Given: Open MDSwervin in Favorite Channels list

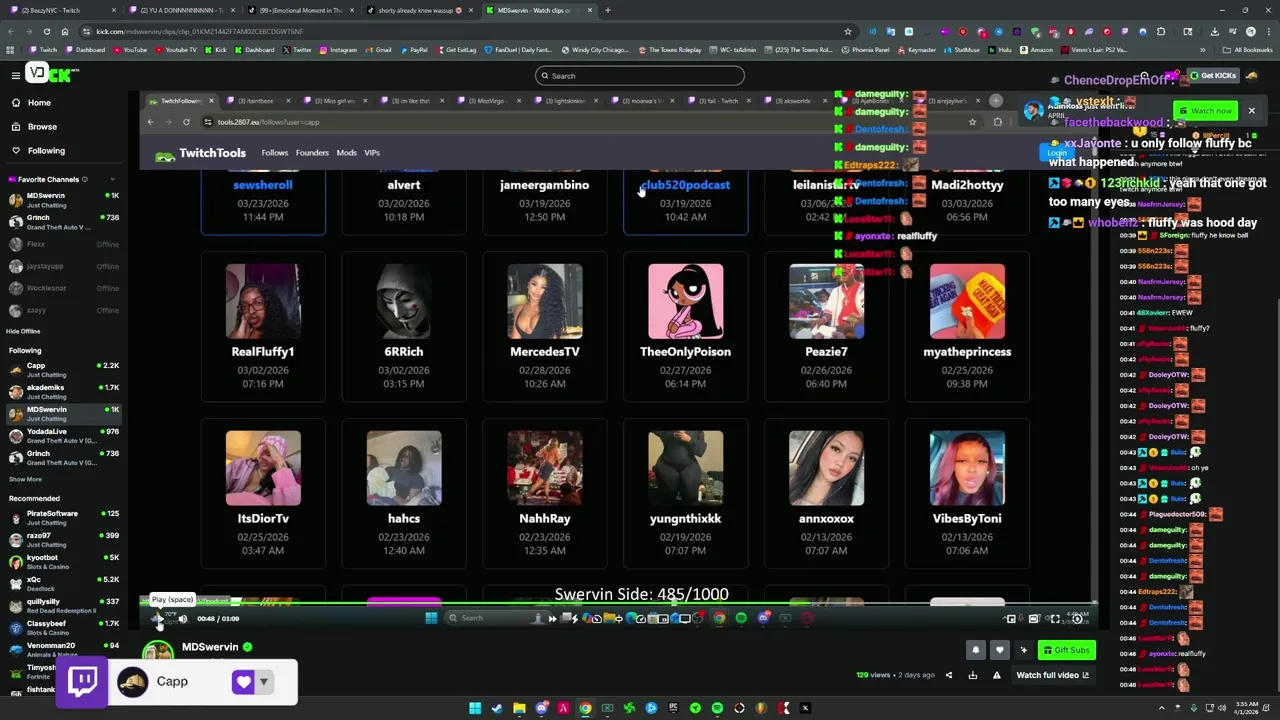Looking at the screenshot, I should 62,200.
